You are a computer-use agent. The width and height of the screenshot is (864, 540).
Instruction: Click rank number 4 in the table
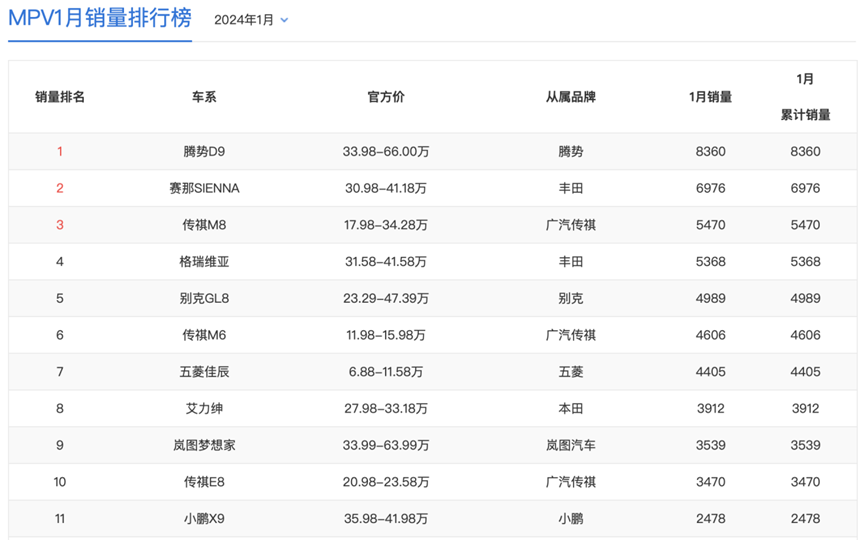pos(60,262)
